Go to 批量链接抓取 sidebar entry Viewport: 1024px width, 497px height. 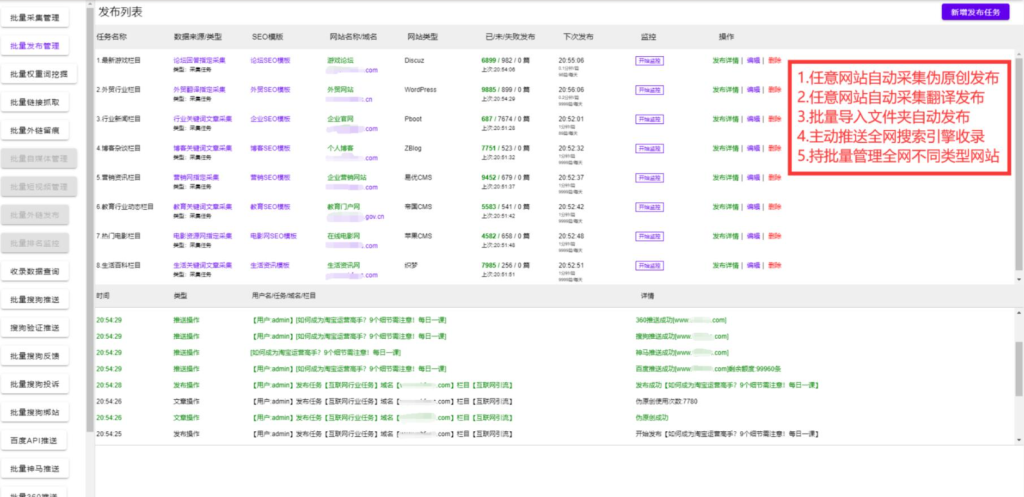[x=35, y=102]
